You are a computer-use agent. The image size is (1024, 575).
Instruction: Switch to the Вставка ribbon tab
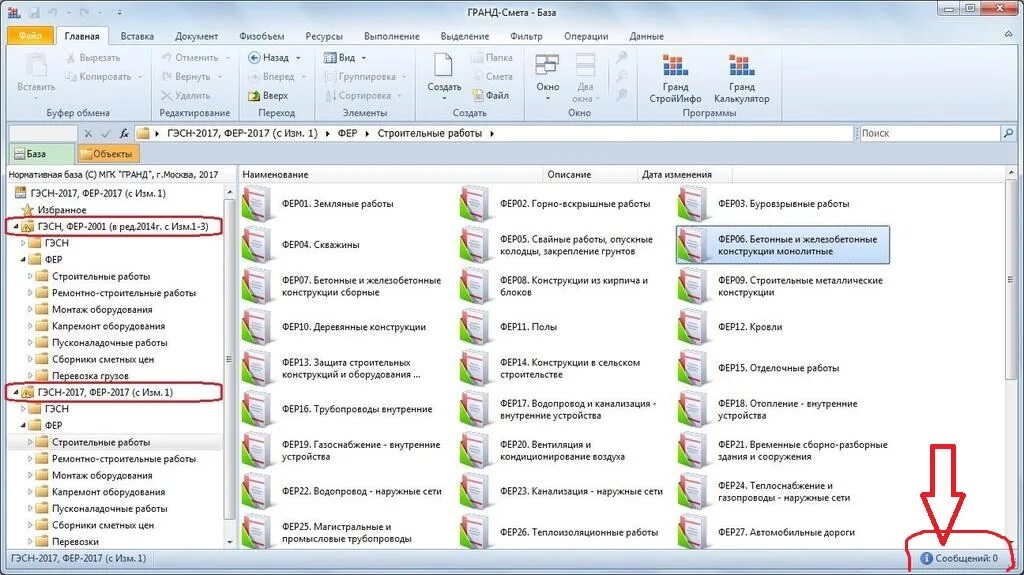click(137, 37)
